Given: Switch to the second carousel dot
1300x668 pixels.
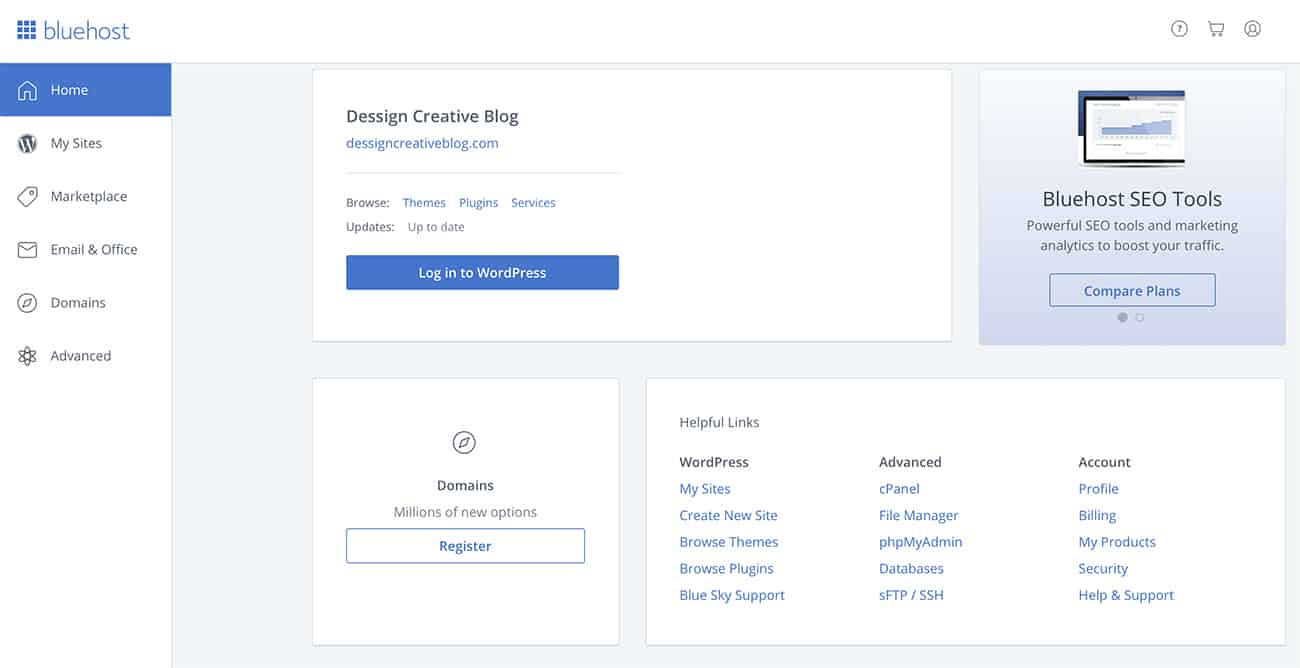Looking at the screenshot, I should [x=1140, y=318].
